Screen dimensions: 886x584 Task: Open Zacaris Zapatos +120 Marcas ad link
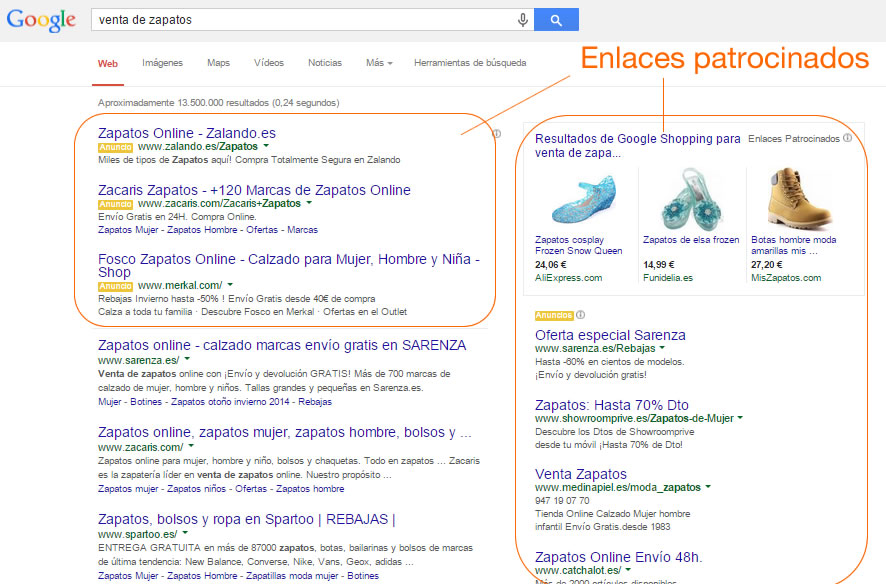[254, 190]
